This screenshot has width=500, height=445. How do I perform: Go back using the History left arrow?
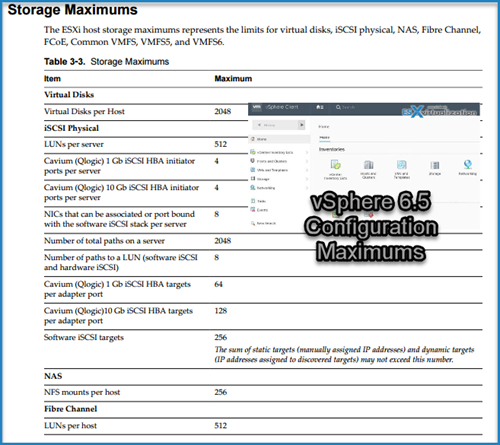pos(259,125)
